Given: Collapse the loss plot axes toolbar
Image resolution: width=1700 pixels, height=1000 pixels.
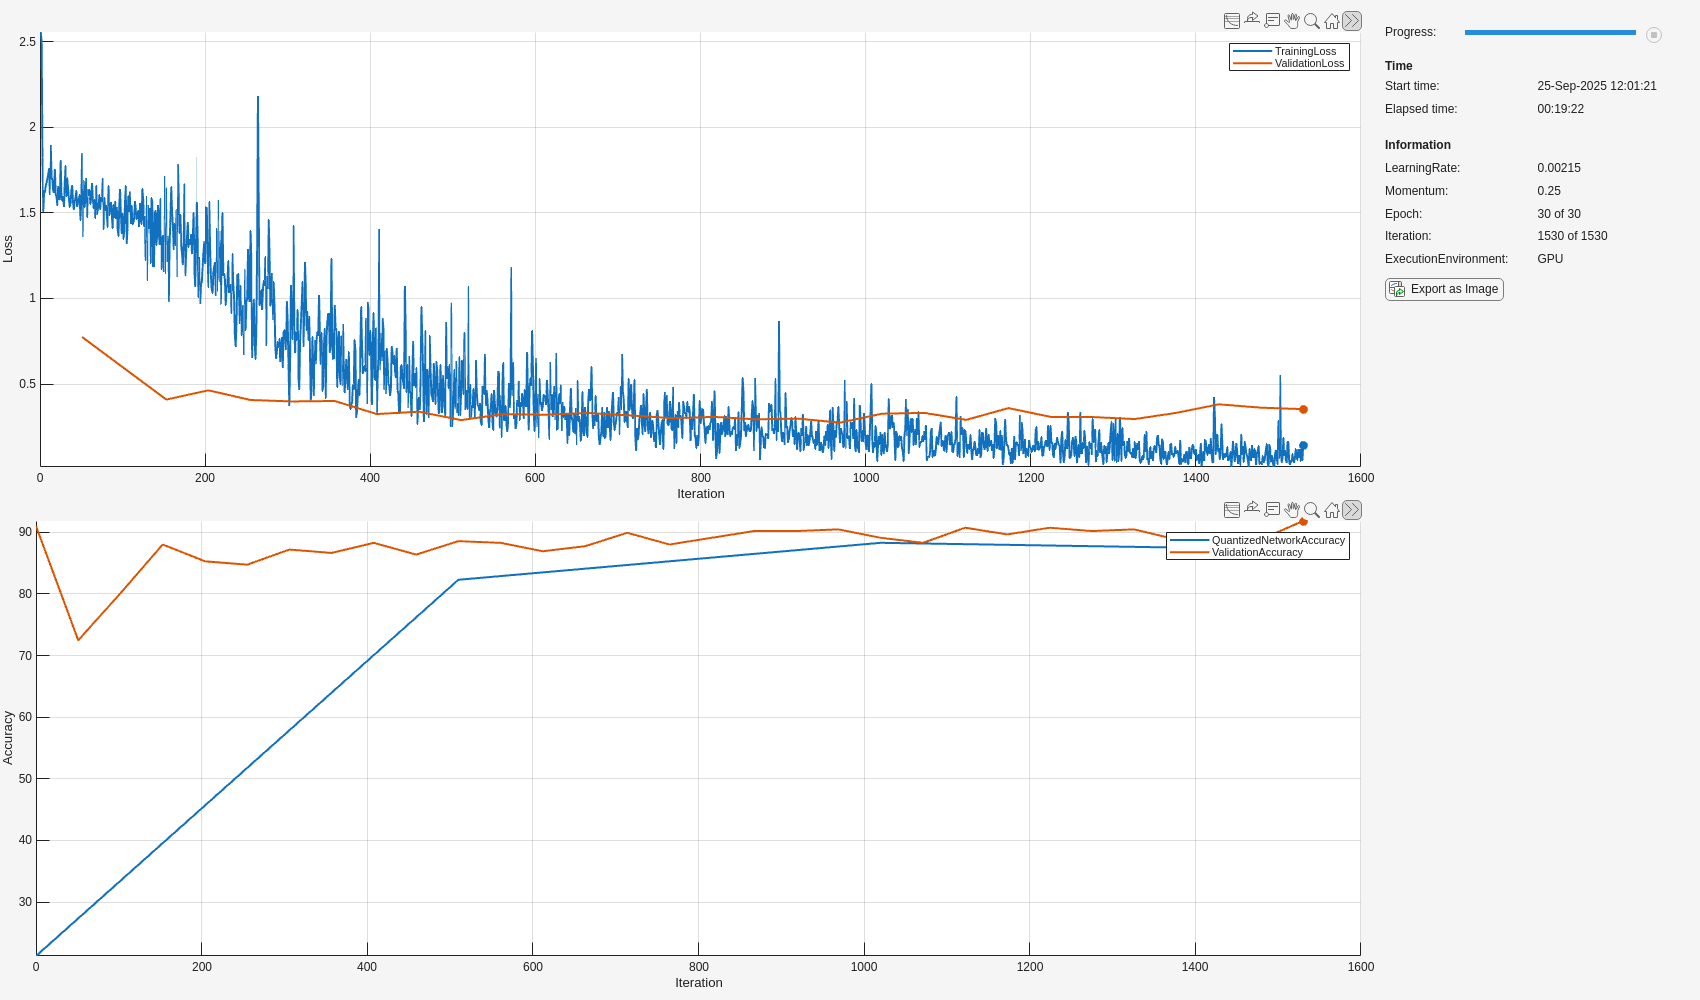Looking at the screenshot, I should (1352, 21).
